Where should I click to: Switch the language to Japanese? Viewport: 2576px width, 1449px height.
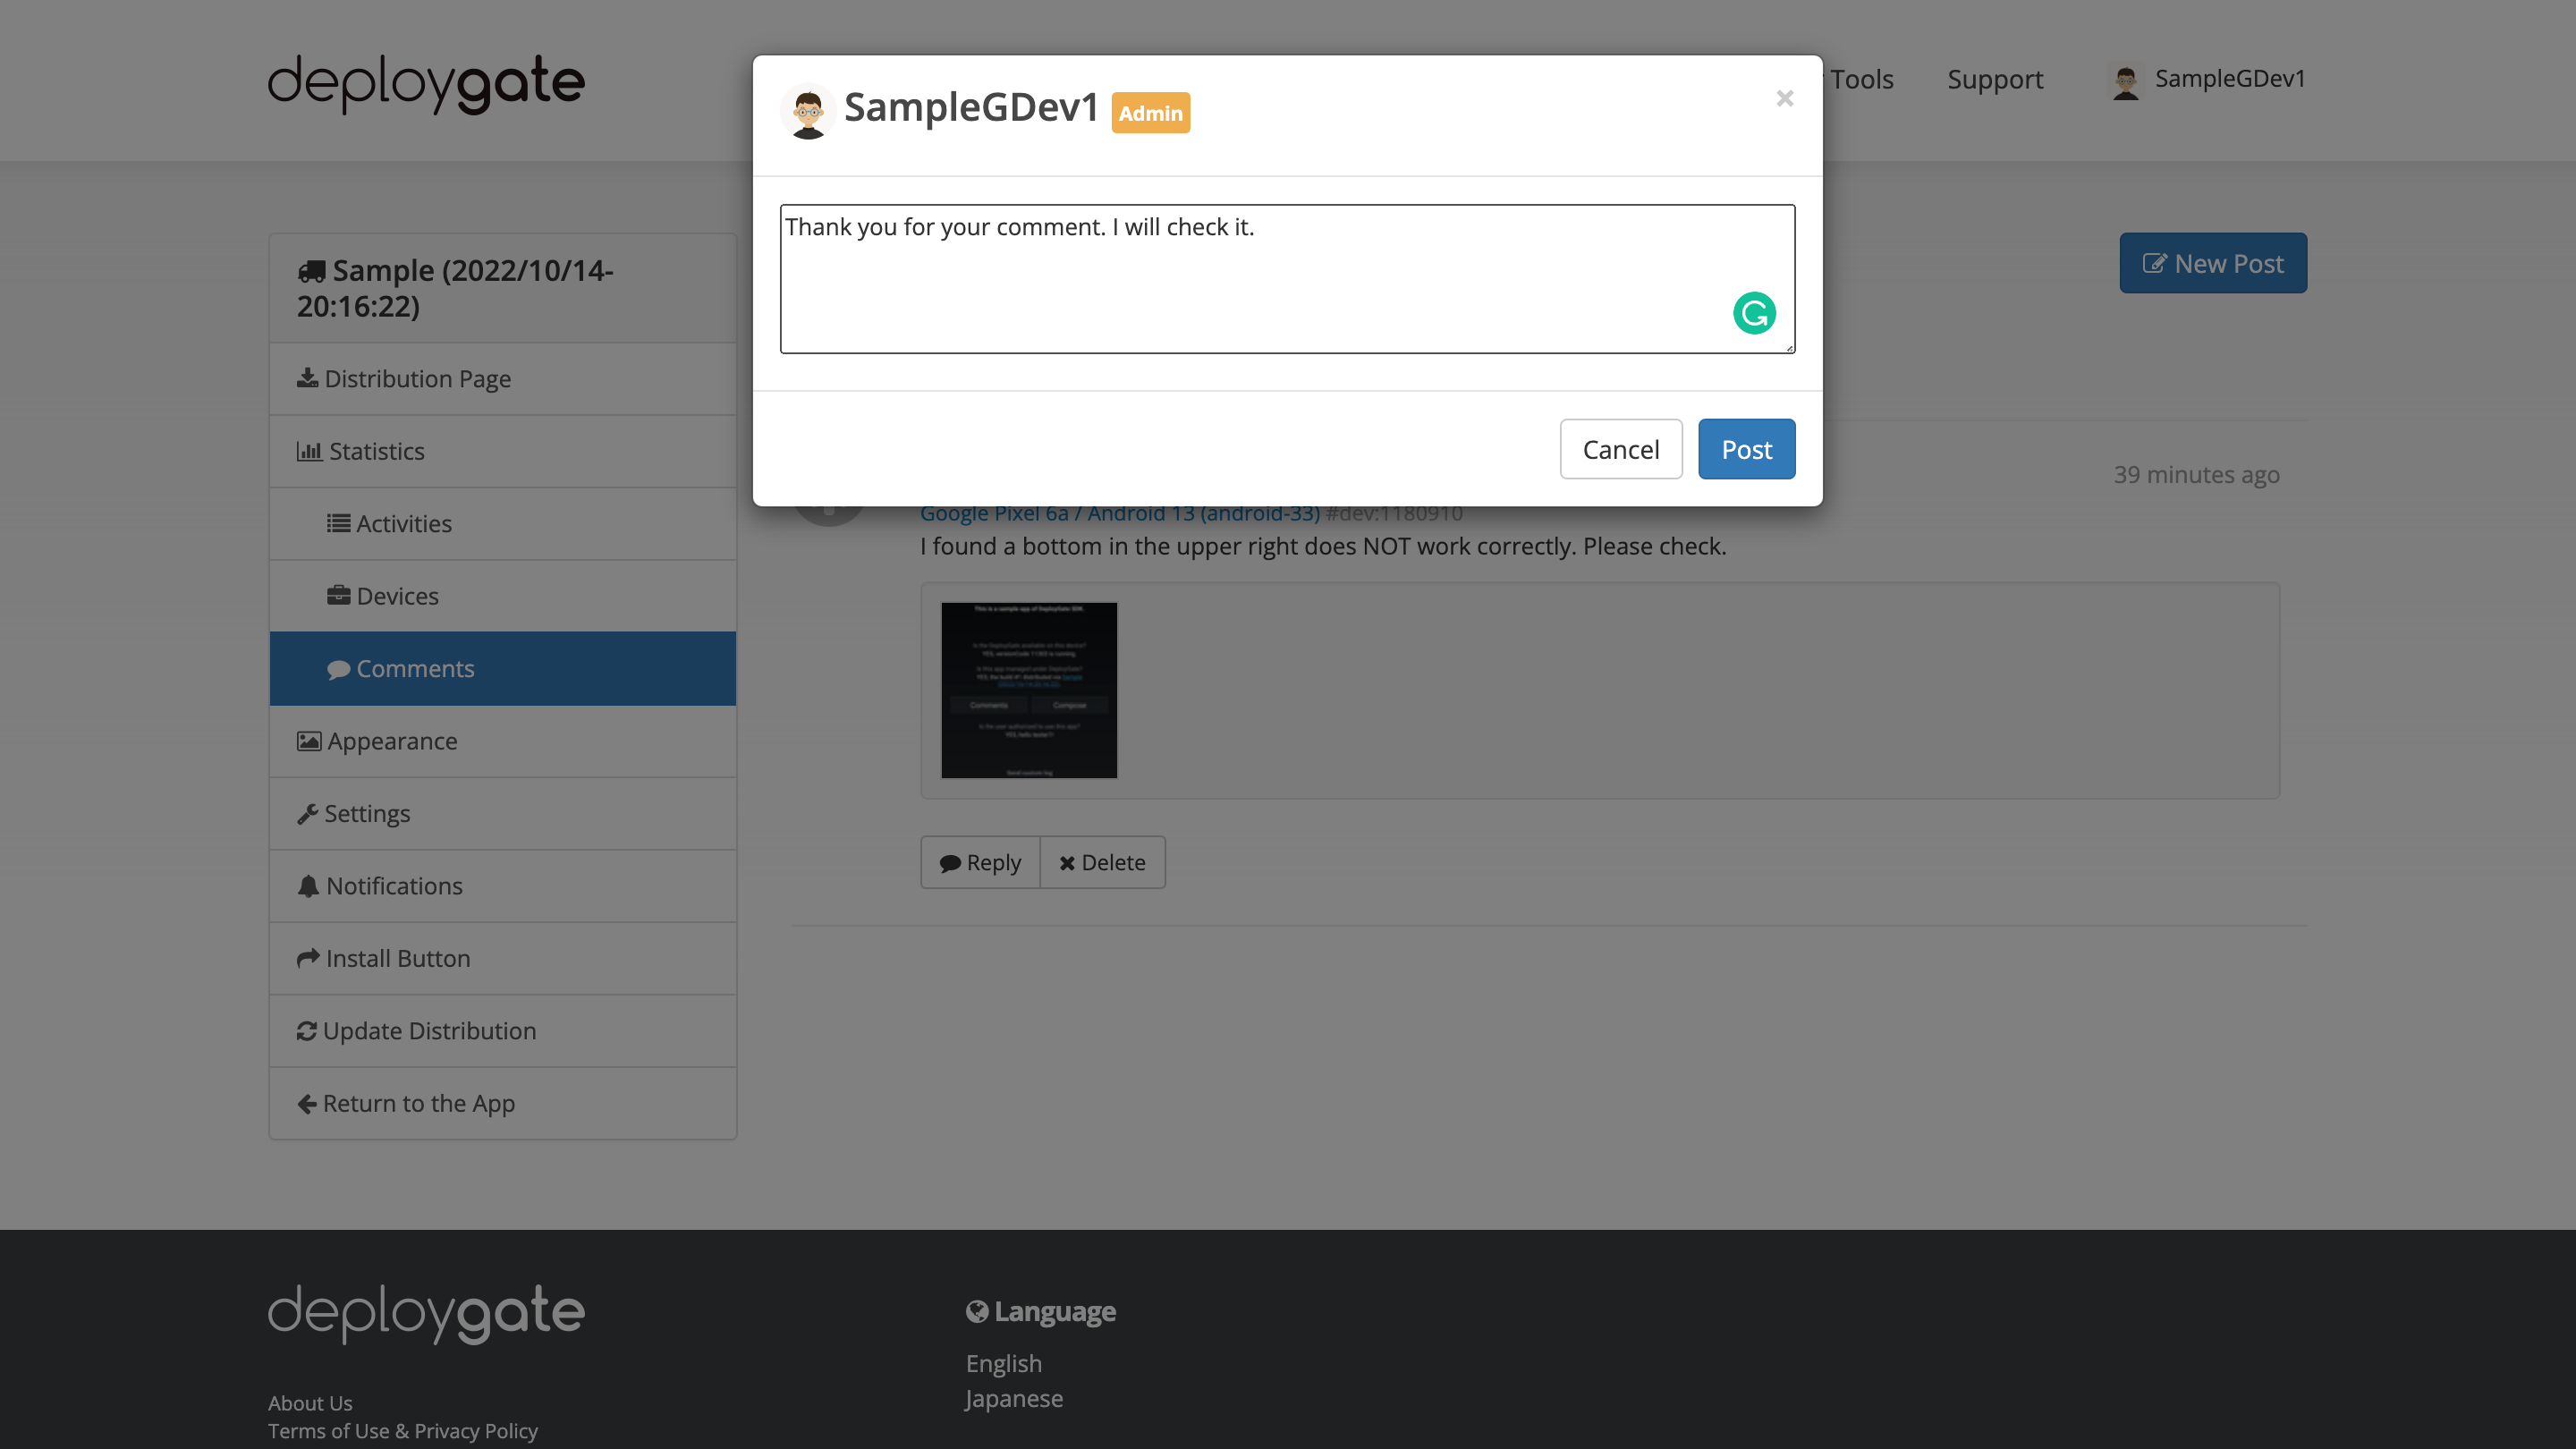coord(1013,1398)
